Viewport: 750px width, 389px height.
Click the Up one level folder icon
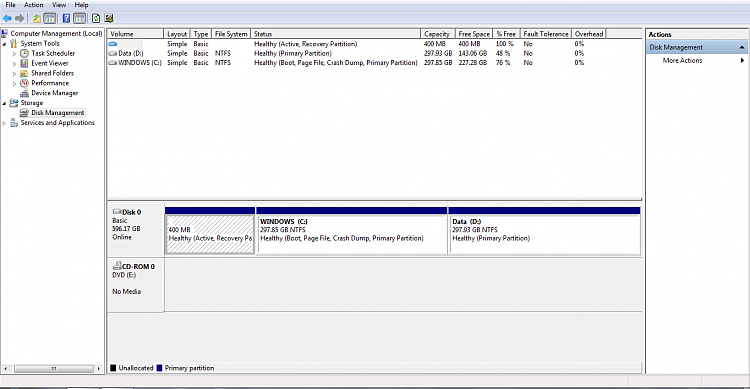[36, 19]
